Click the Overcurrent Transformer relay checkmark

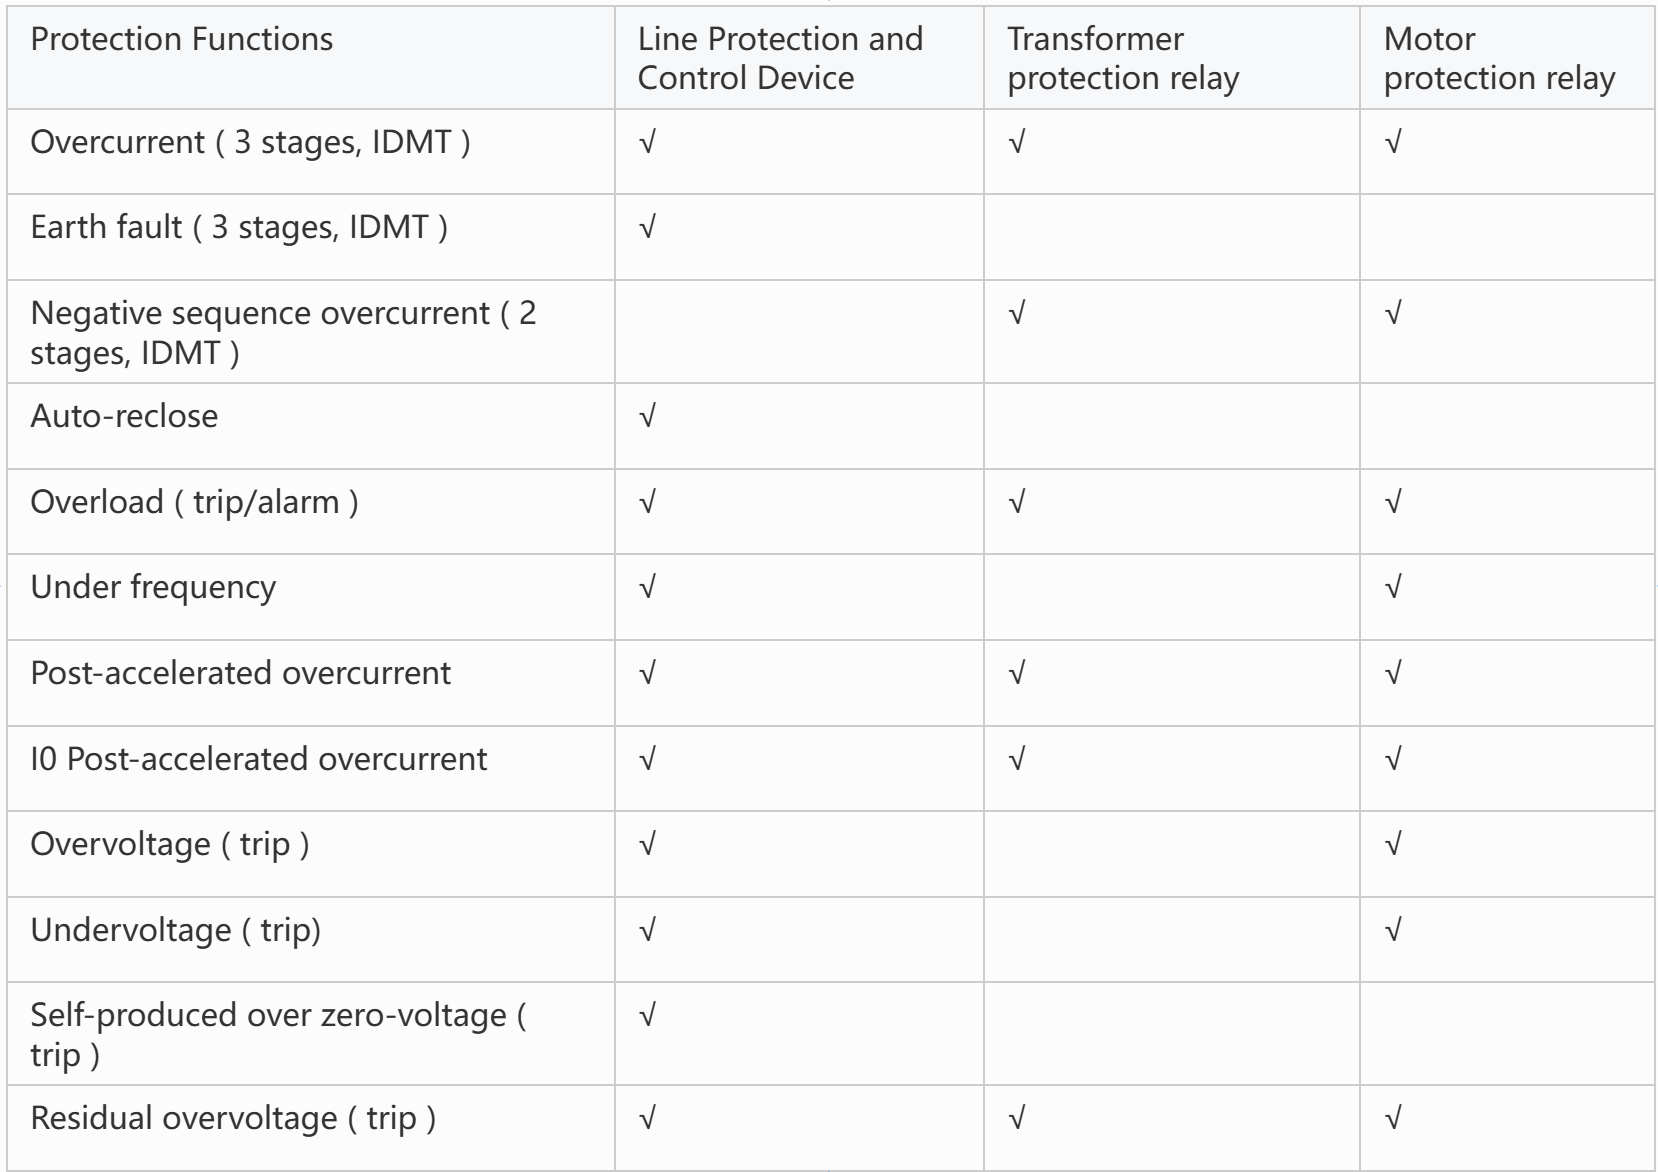point(1017,142)
